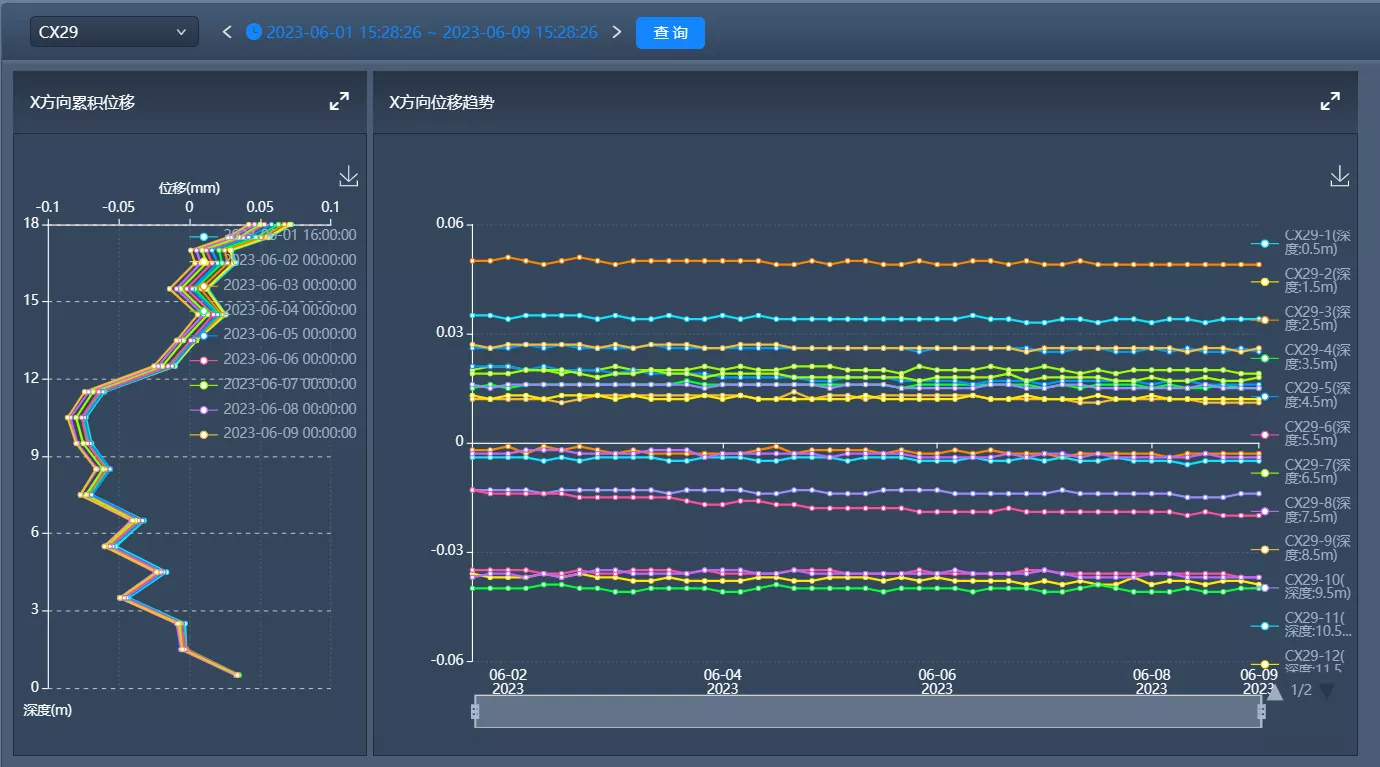The width and height of the screenshot is (1380, 767).
Task: Click the depth tick labeled 18
Action: pyautogui.click(x=31, y=224)
